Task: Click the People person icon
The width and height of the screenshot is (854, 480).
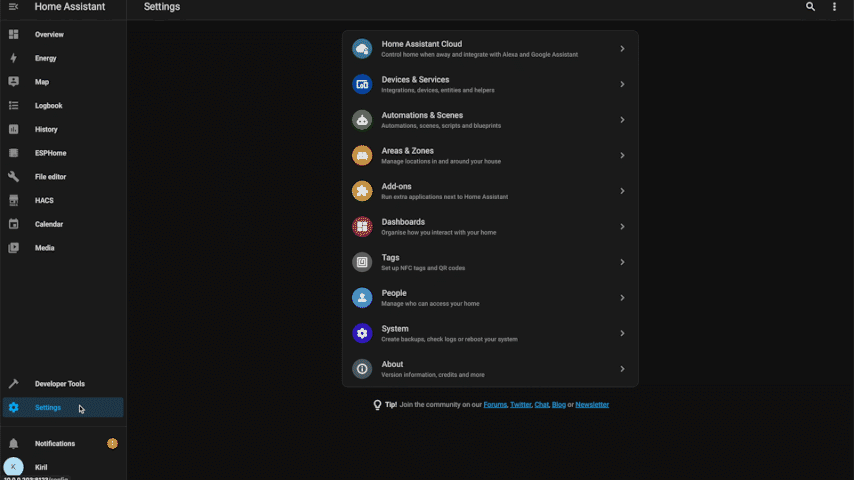Action: (x=362, y=297)
